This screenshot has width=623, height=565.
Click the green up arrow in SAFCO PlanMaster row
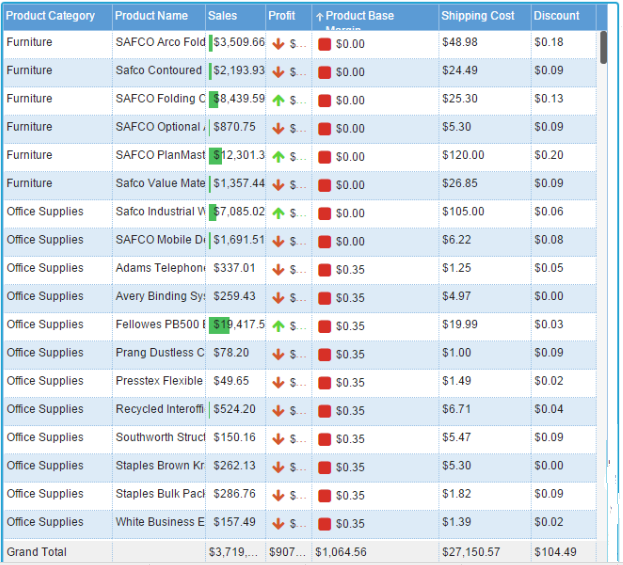(x=278, y=157)
